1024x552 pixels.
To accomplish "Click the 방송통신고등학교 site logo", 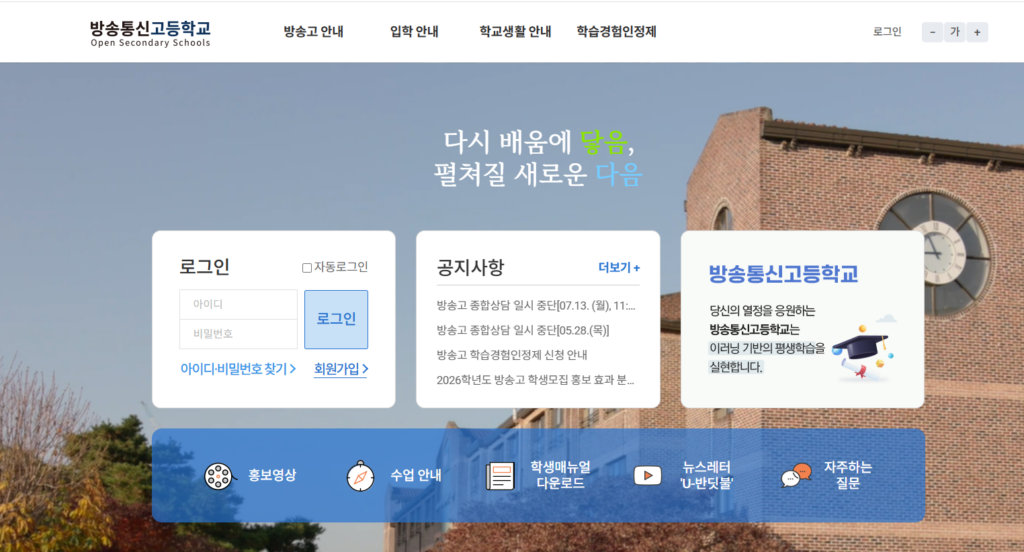I will pos(150,33).
